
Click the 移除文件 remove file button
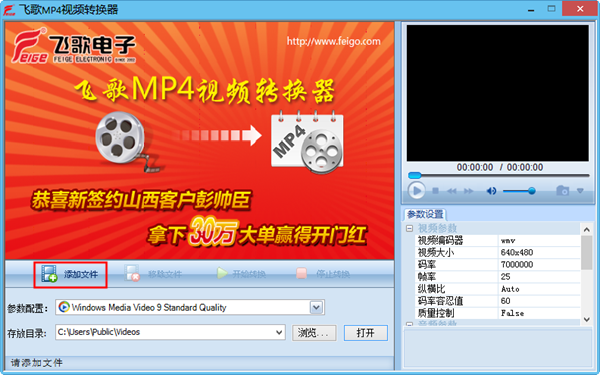coord(153,274)
